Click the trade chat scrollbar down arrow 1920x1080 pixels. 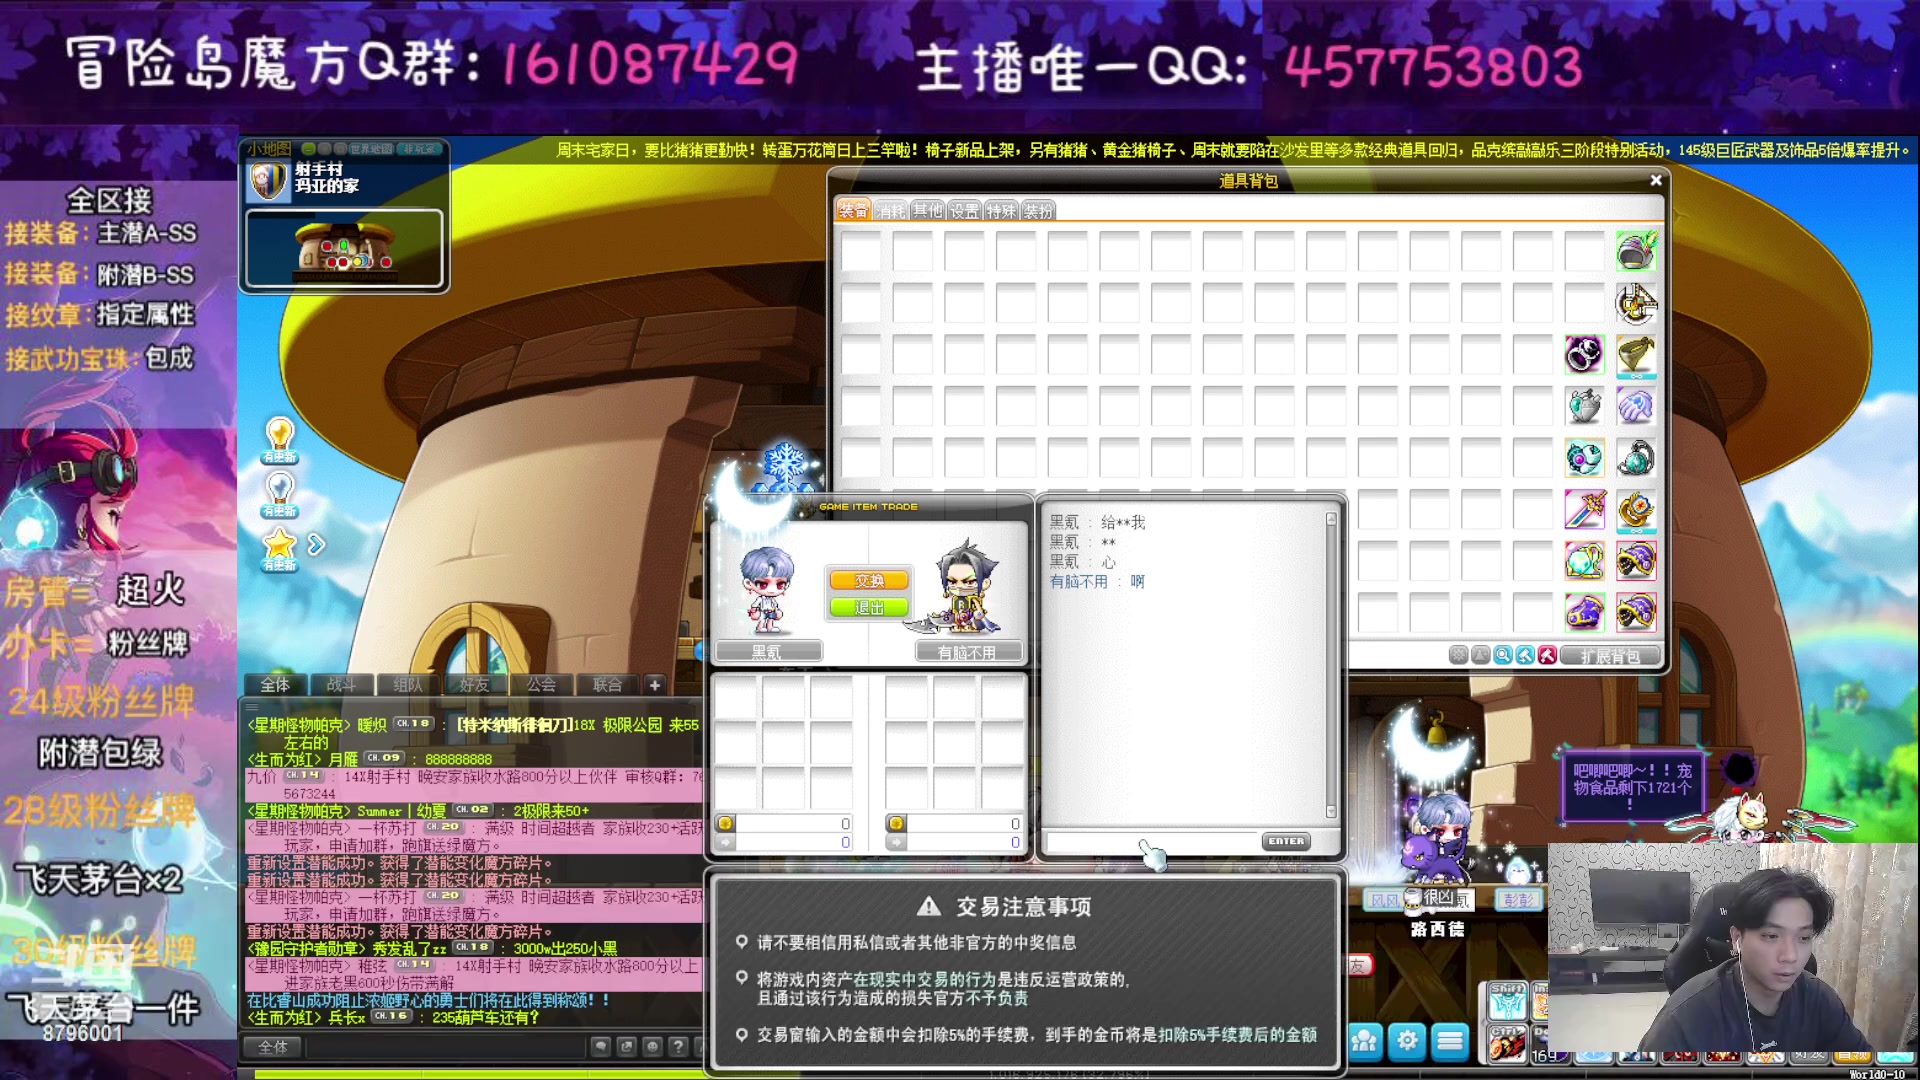1331,812
